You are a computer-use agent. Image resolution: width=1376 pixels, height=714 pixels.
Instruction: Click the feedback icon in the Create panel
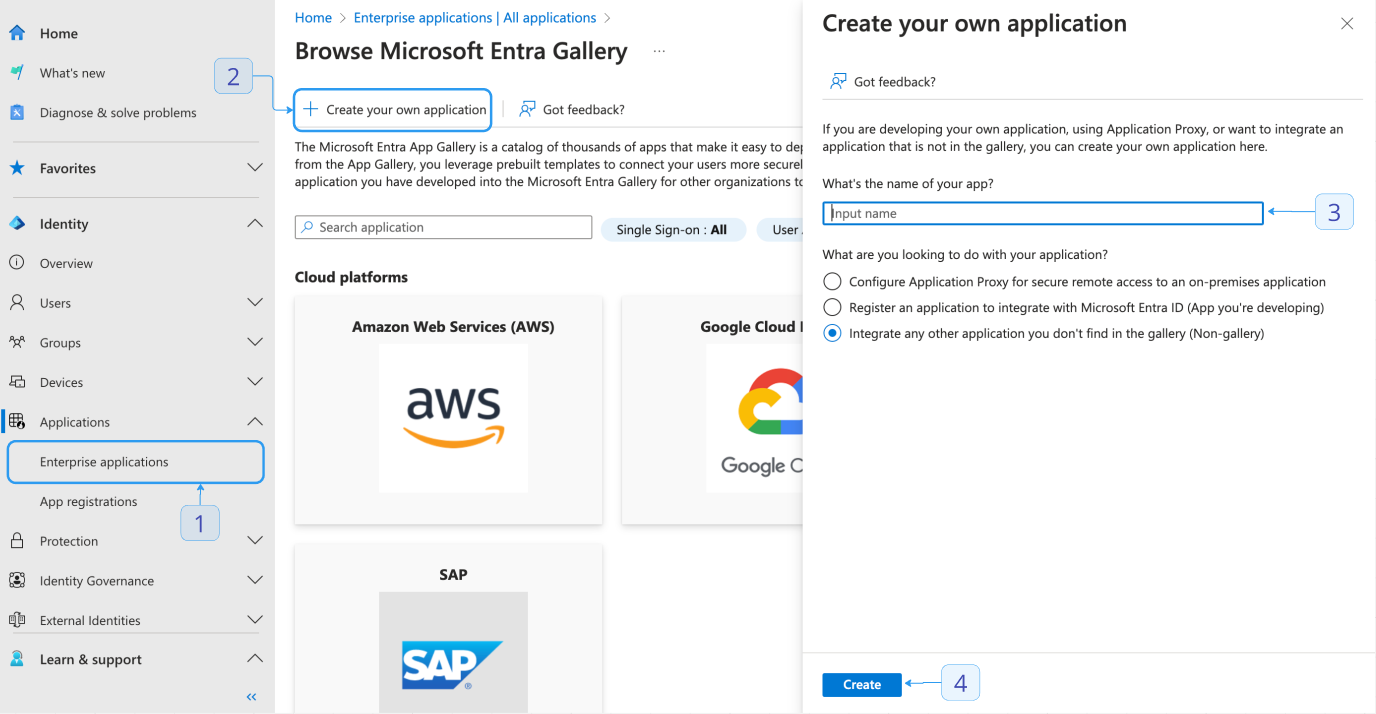[x=838, y=81]
